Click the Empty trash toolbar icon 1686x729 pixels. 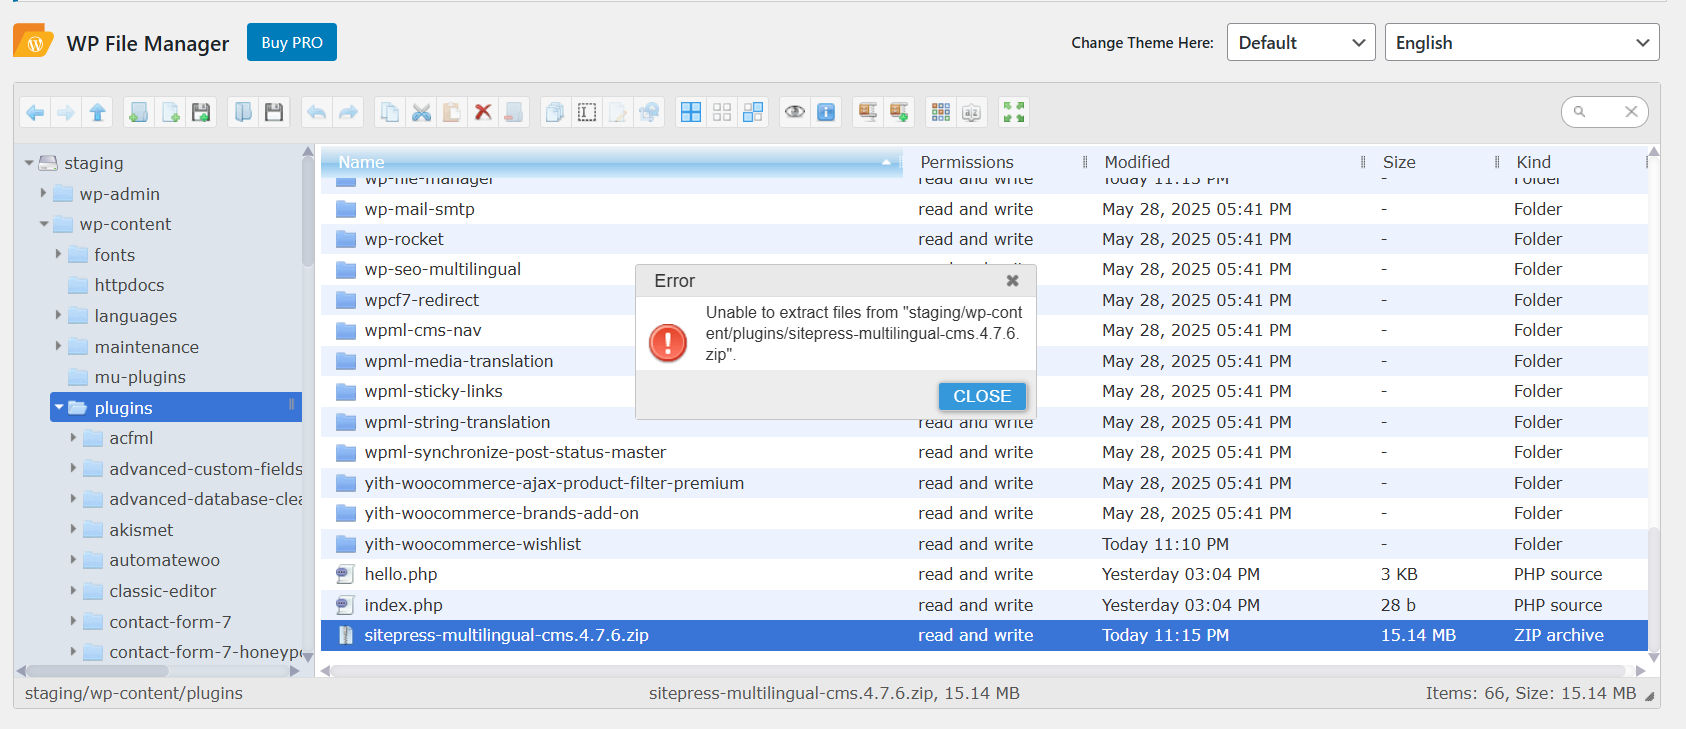pos(514,112)
